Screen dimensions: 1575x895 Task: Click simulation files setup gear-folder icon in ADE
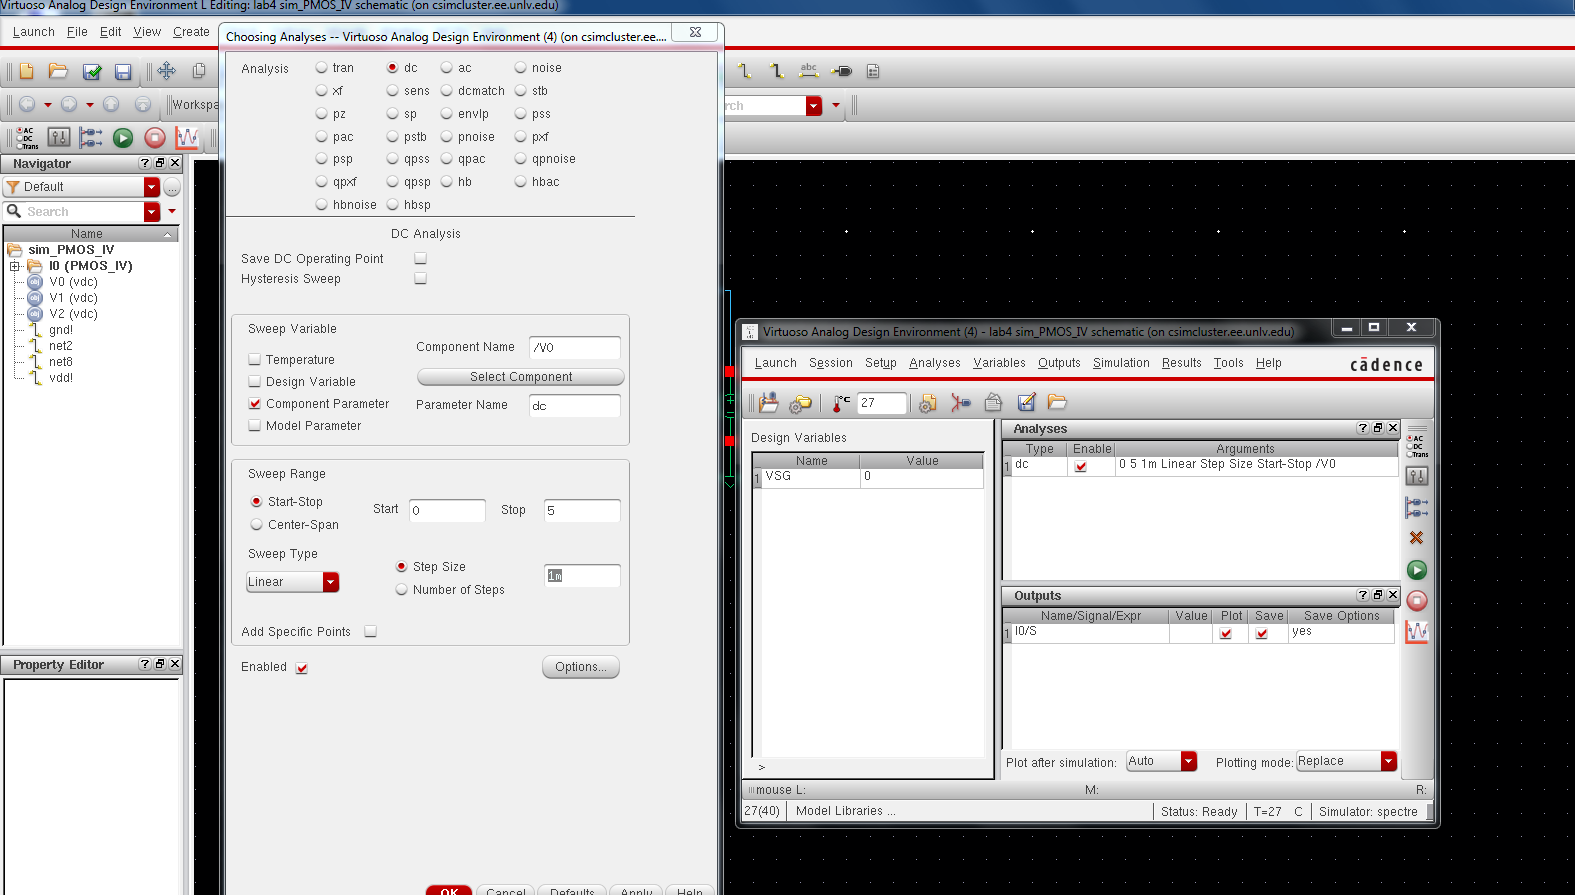pyautogui.click(x=800, y=403)
